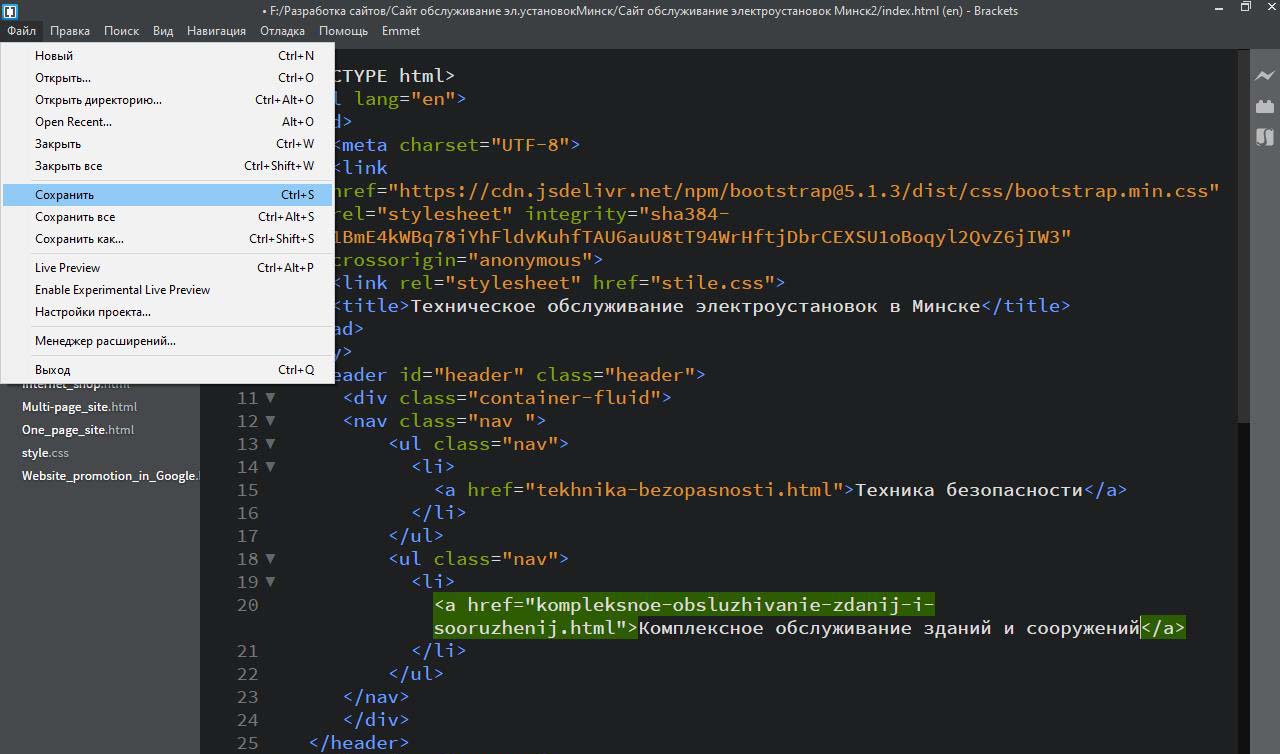Open the Emmet menu
This screenshot has width=1280, height=754.
tap(400, 31)
